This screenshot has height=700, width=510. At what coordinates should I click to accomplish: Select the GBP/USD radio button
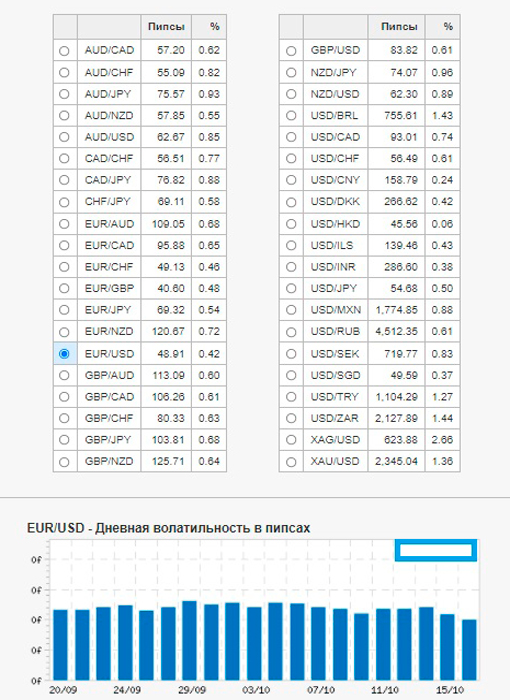[x=291, y=51]
